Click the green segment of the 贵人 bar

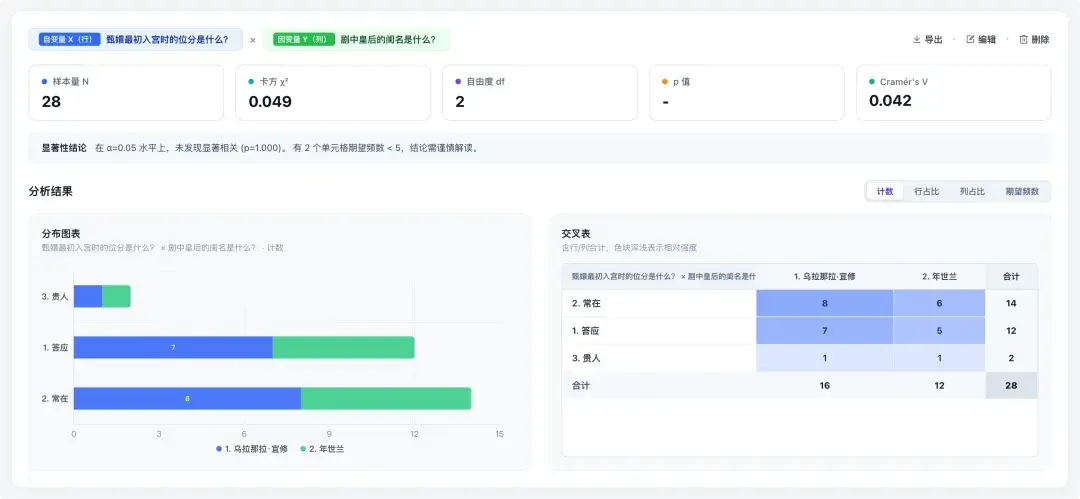coord(116,296)
